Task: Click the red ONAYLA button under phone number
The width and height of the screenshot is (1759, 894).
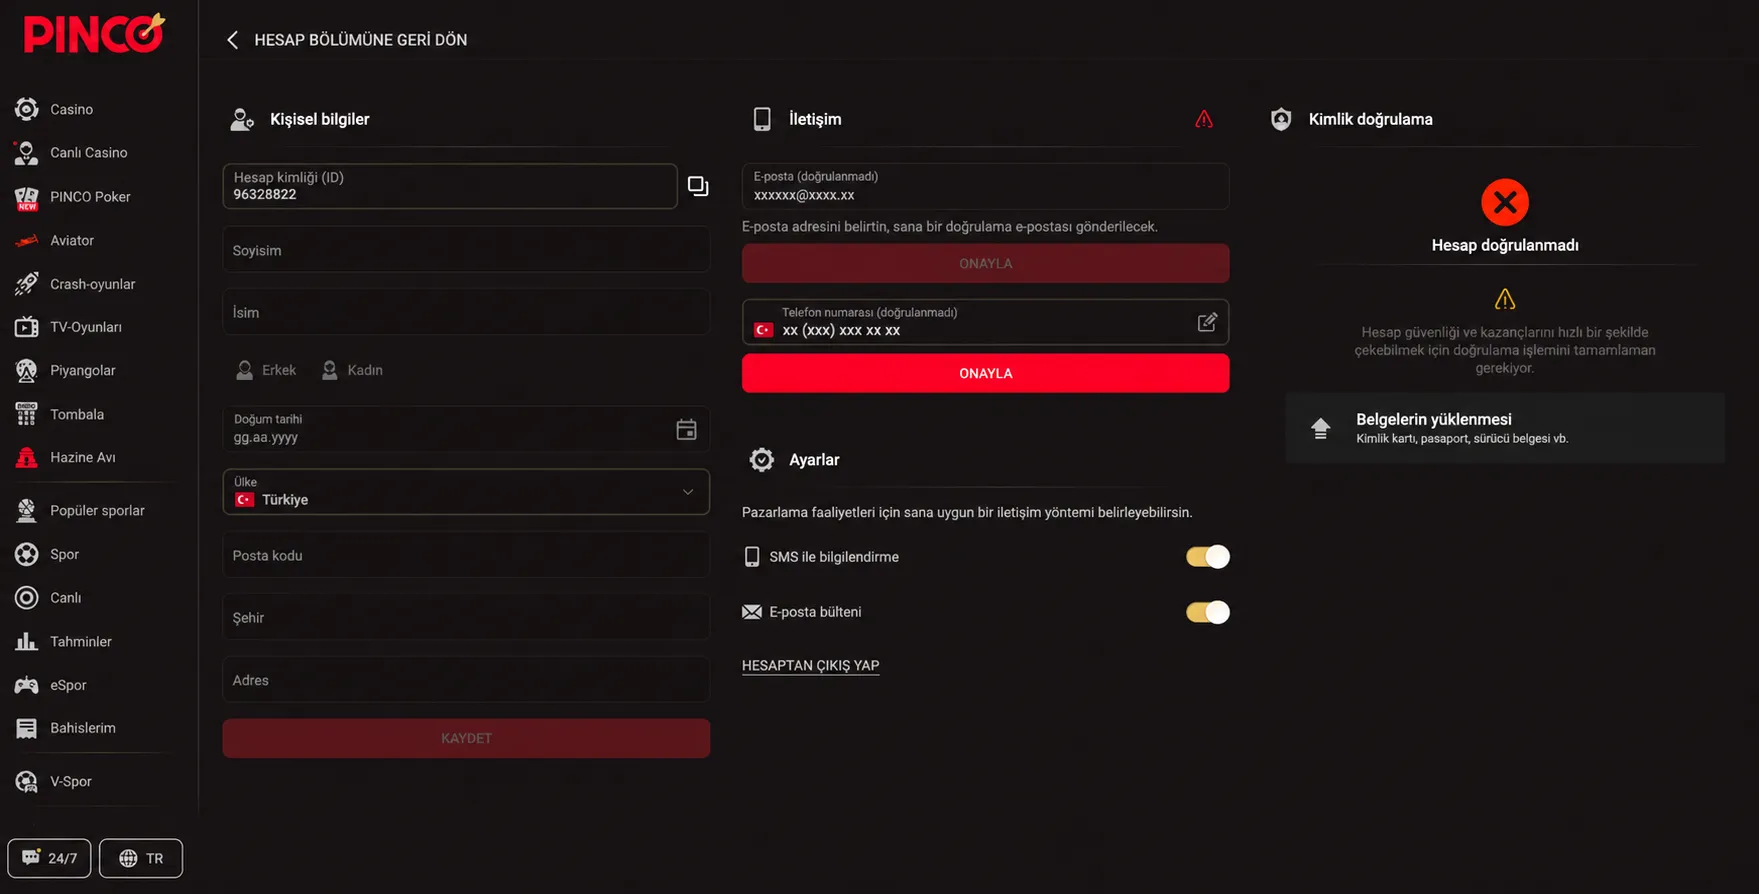Action: 985,373
